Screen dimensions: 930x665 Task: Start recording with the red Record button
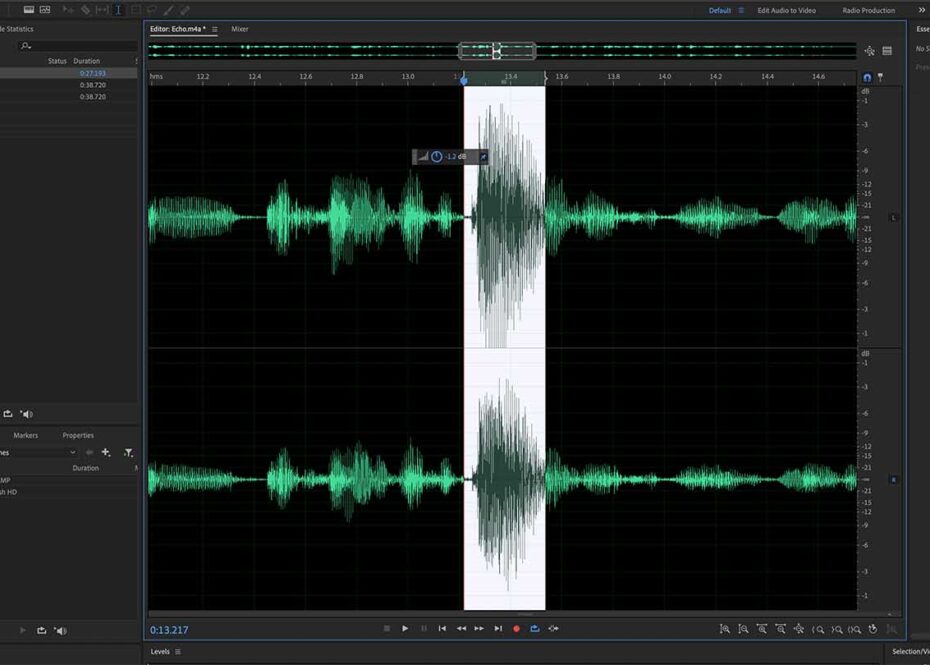517,629
